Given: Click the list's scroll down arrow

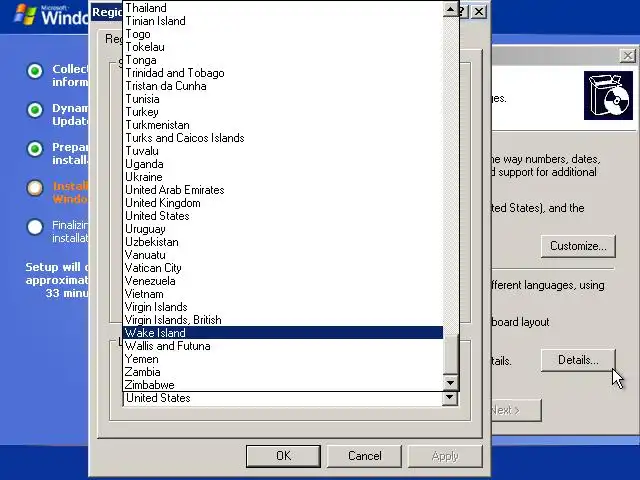Looking at the screenshot, I should [451, 383].
